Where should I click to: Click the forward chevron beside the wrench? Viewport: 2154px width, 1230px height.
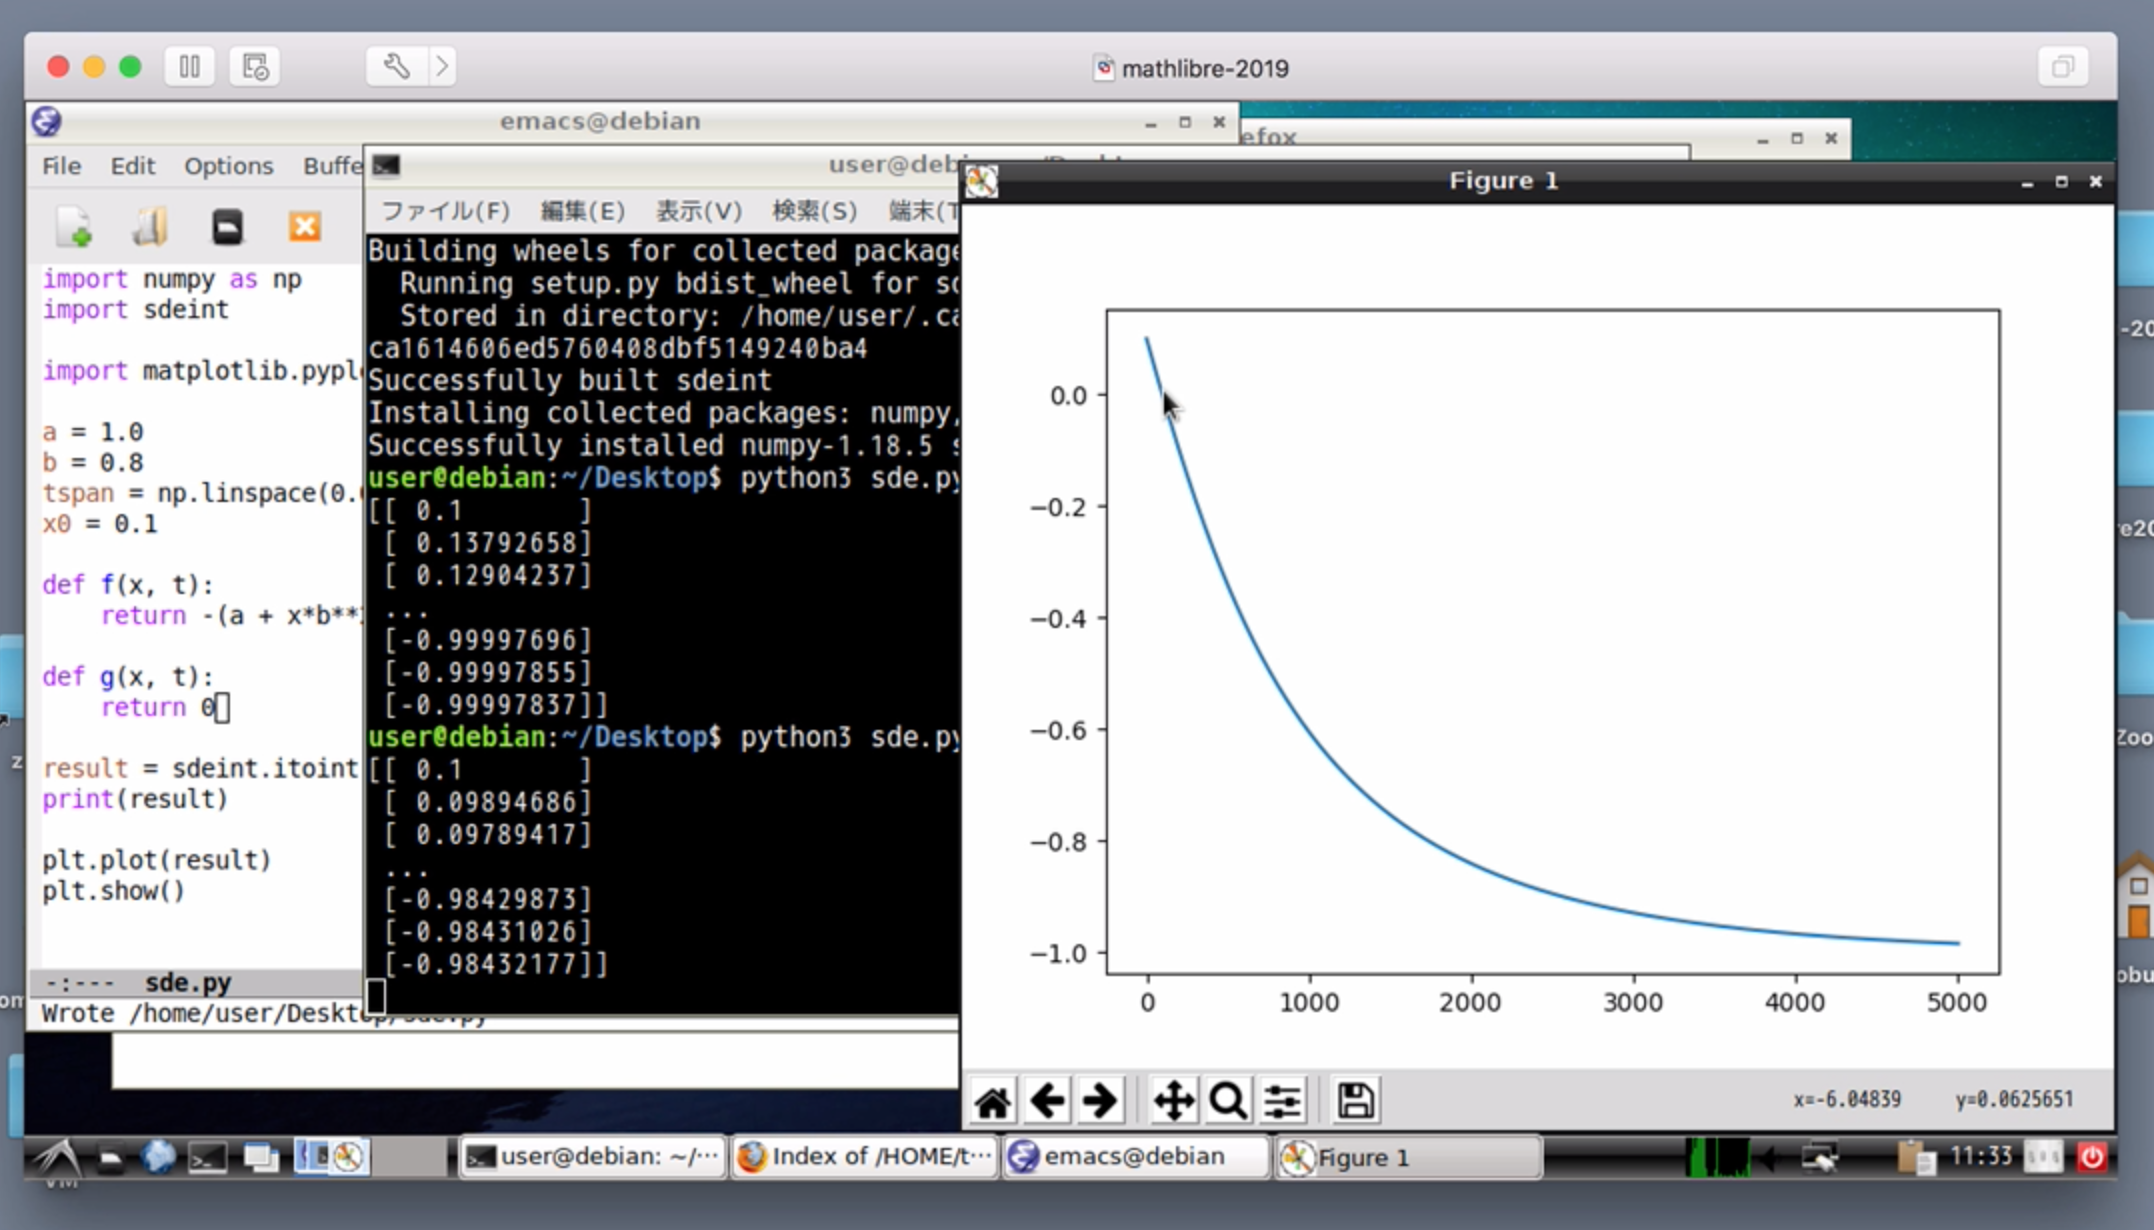pyautogui.click(x=442, y=67)
